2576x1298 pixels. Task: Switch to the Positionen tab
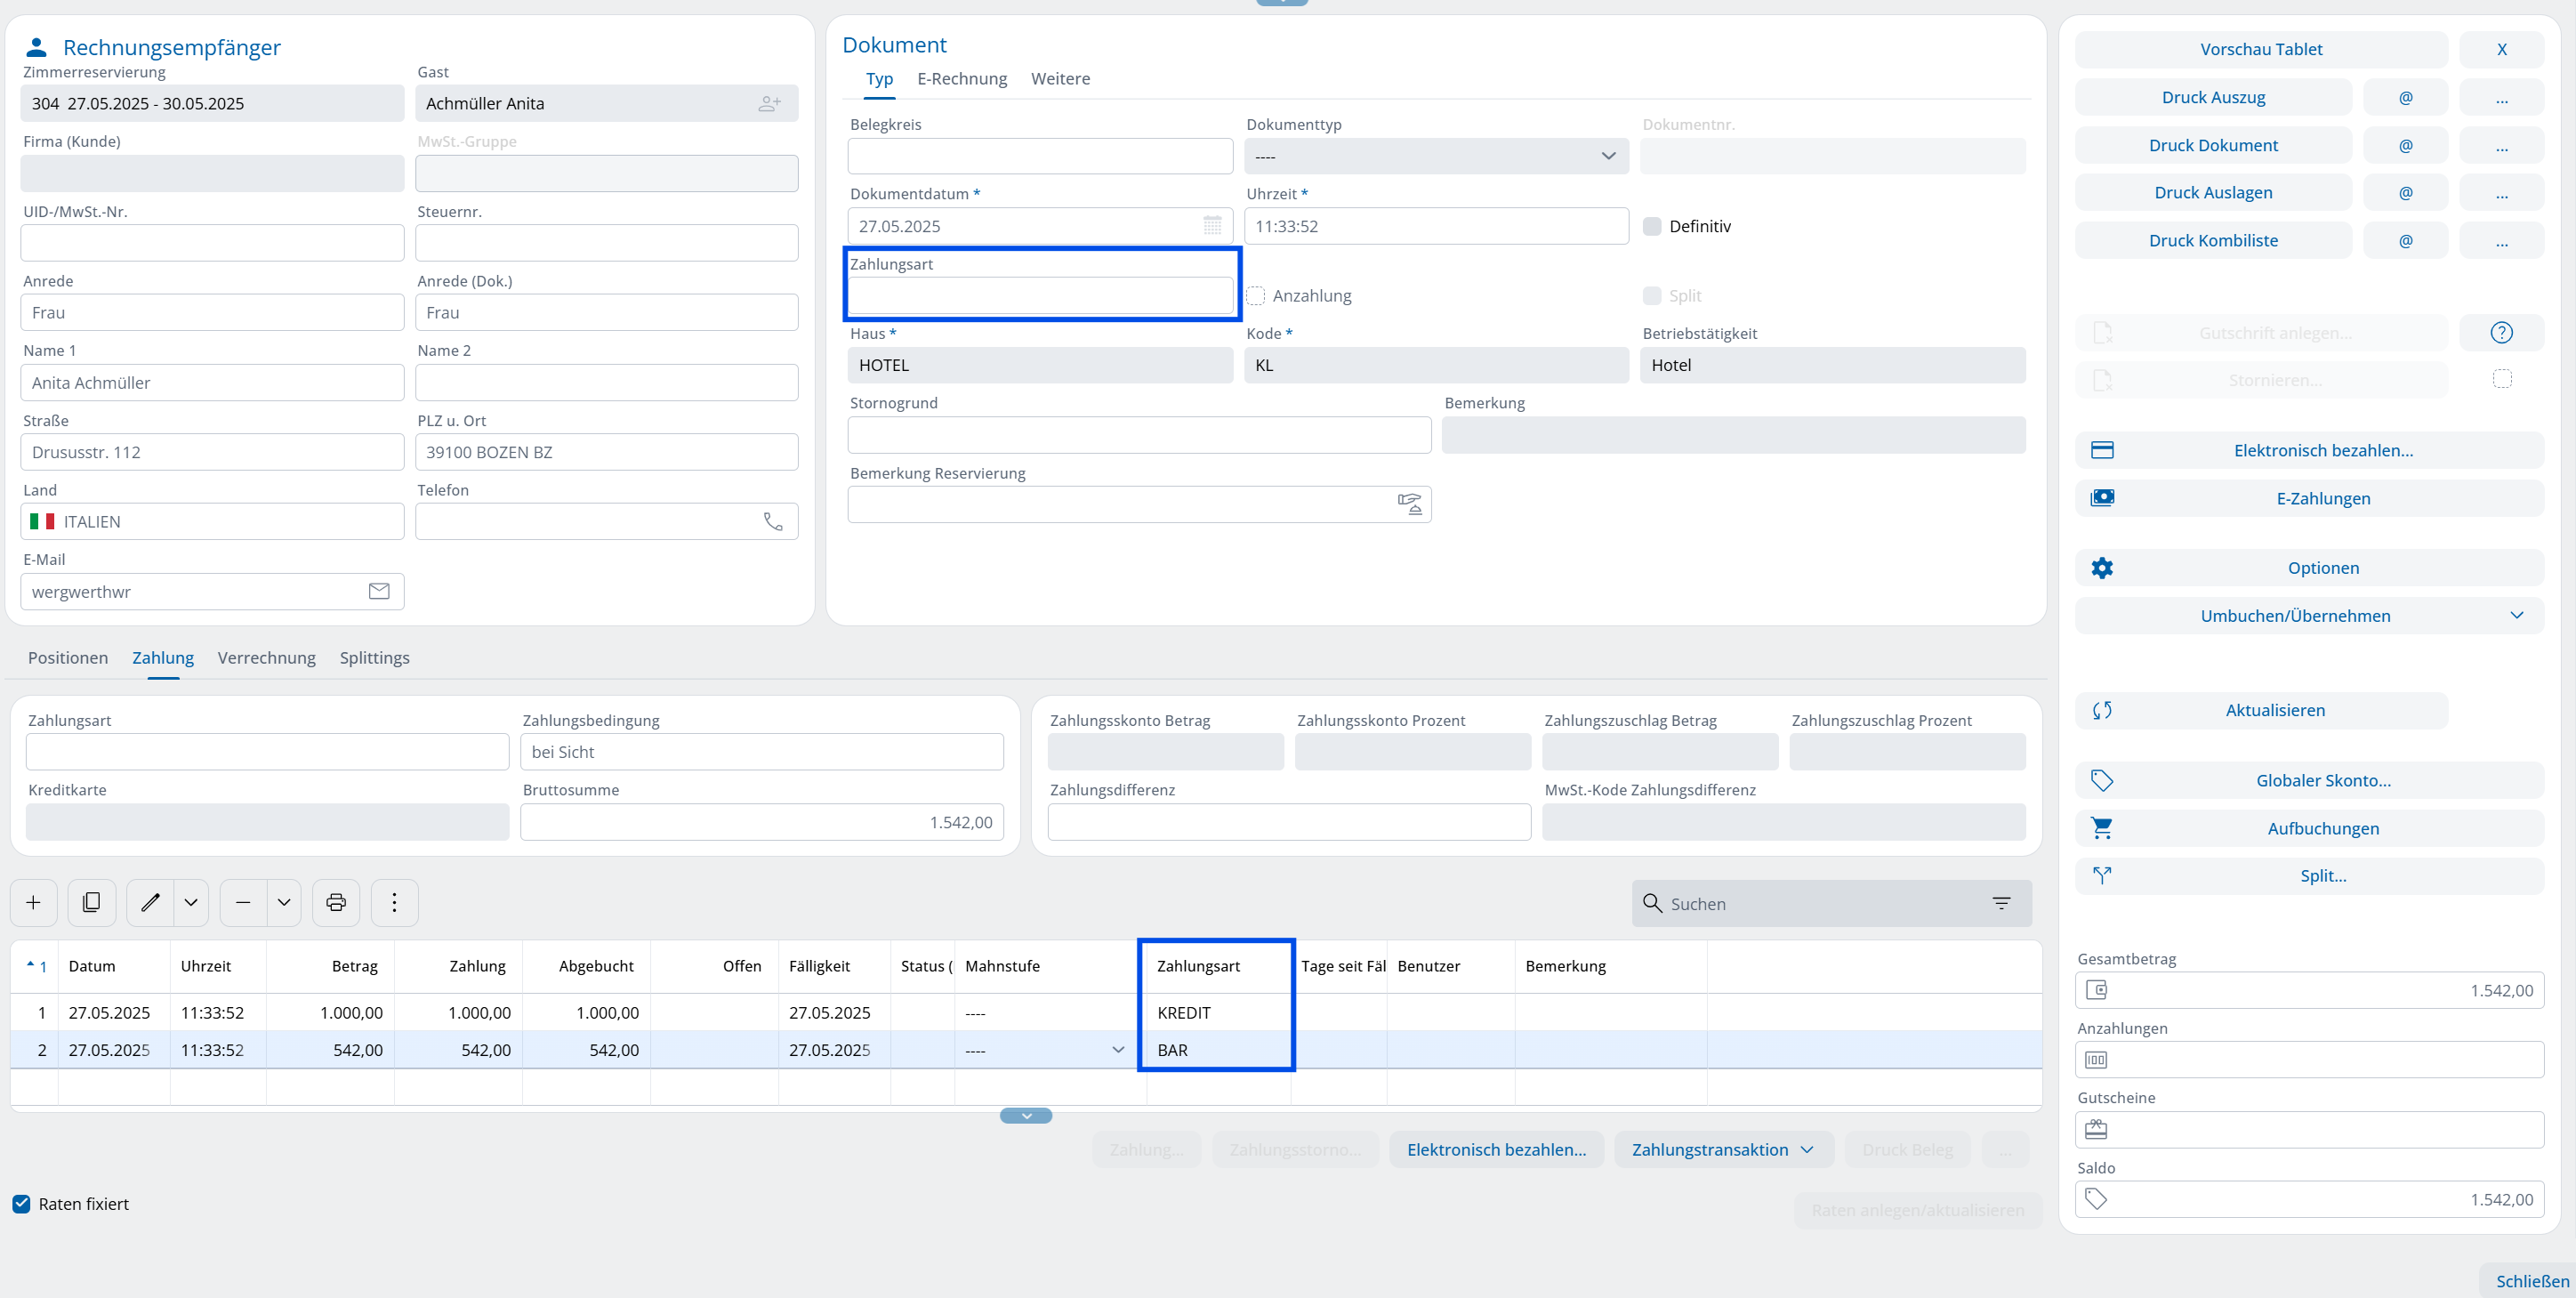[68, 658]
